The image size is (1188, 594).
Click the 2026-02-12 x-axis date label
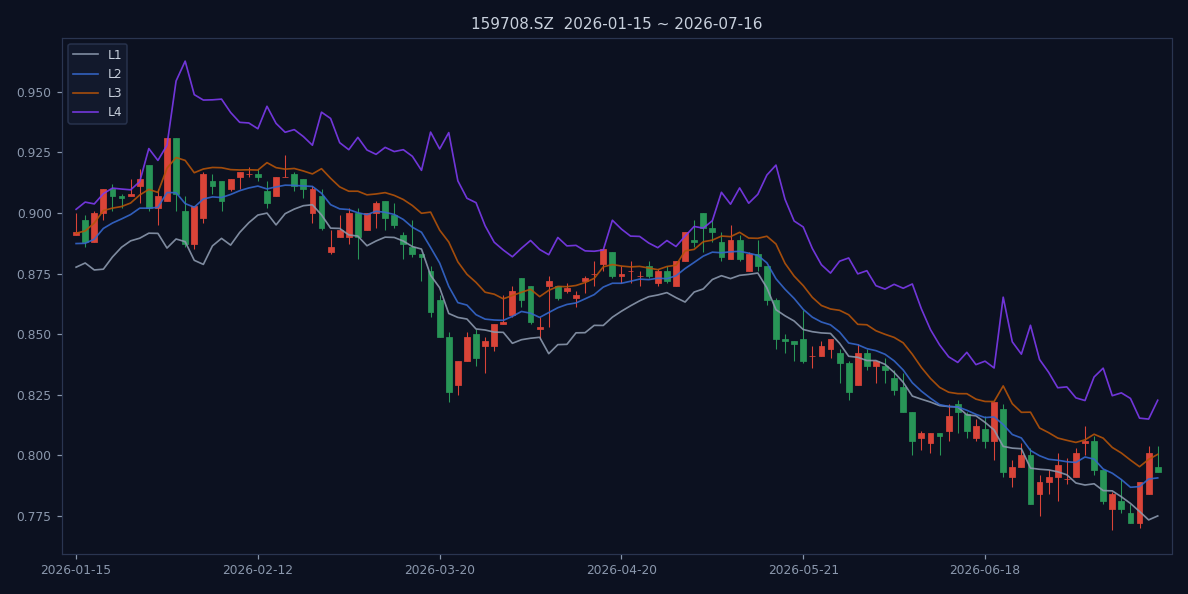[x=258, y=570]
